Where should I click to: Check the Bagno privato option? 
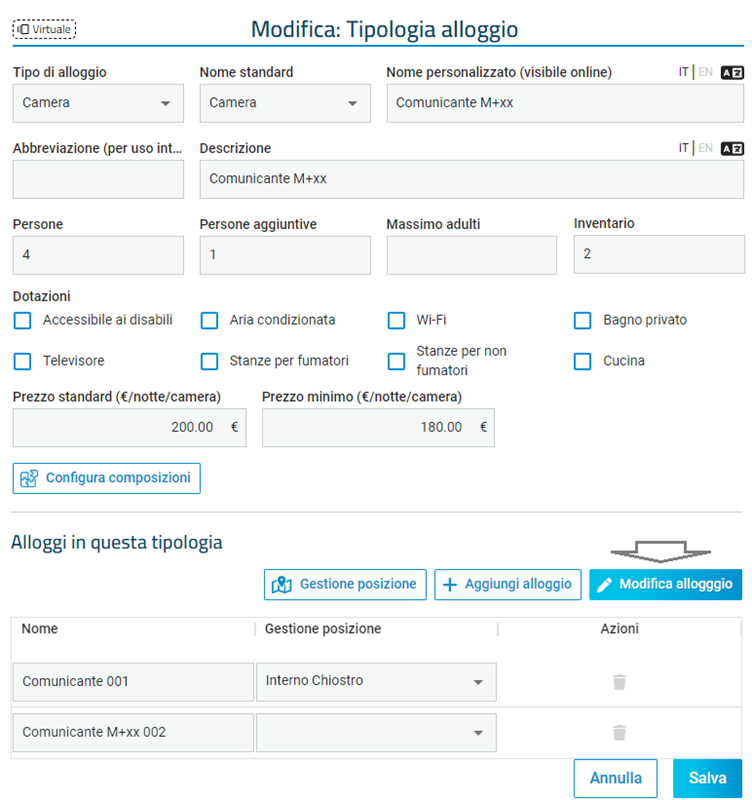(583, 320)
